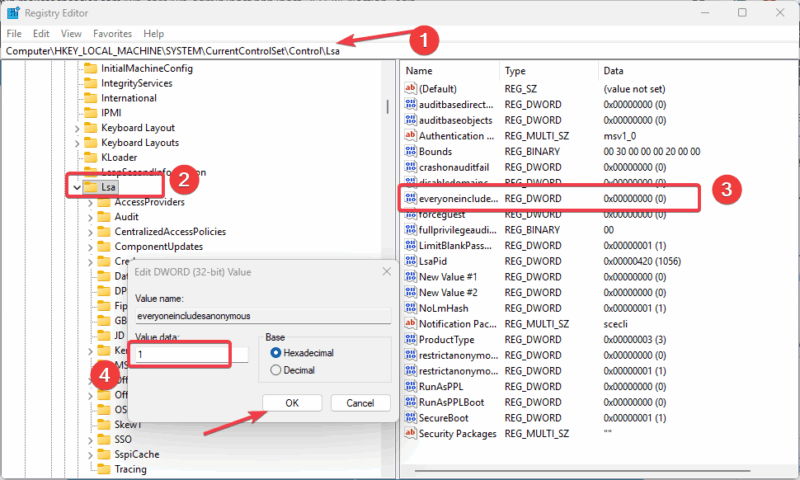Viewport: 800px width, 480px height.
Task: Click the Bounds binary value icon
Action: tap(411, 151)
